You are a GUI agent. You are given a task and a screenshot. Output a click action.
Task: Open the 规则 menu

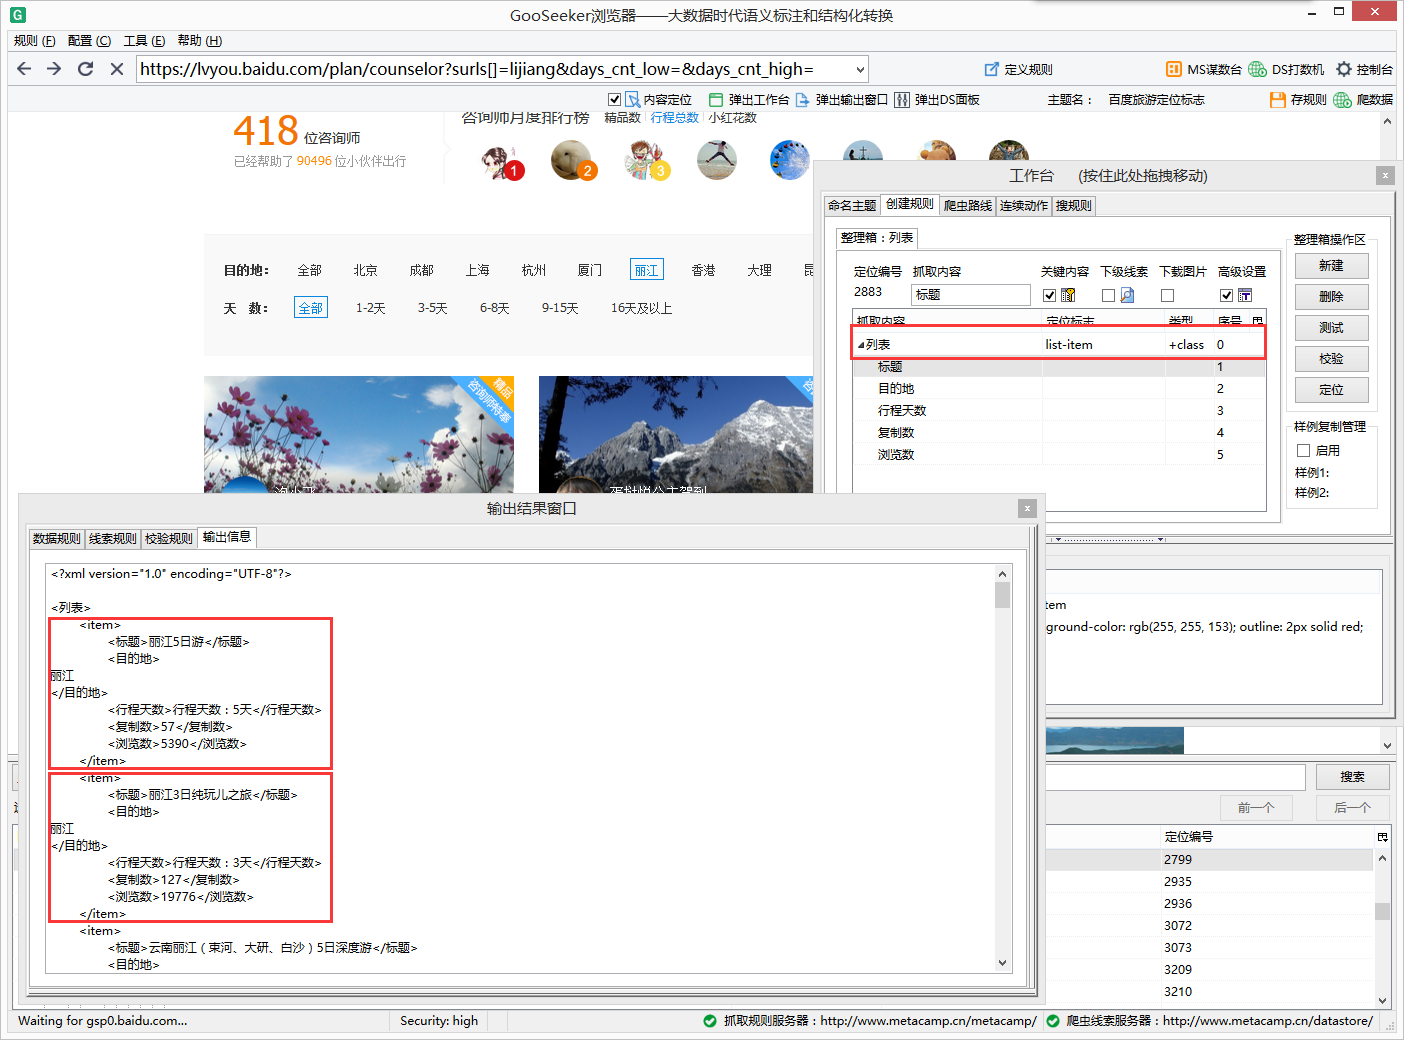coord(34,41)
